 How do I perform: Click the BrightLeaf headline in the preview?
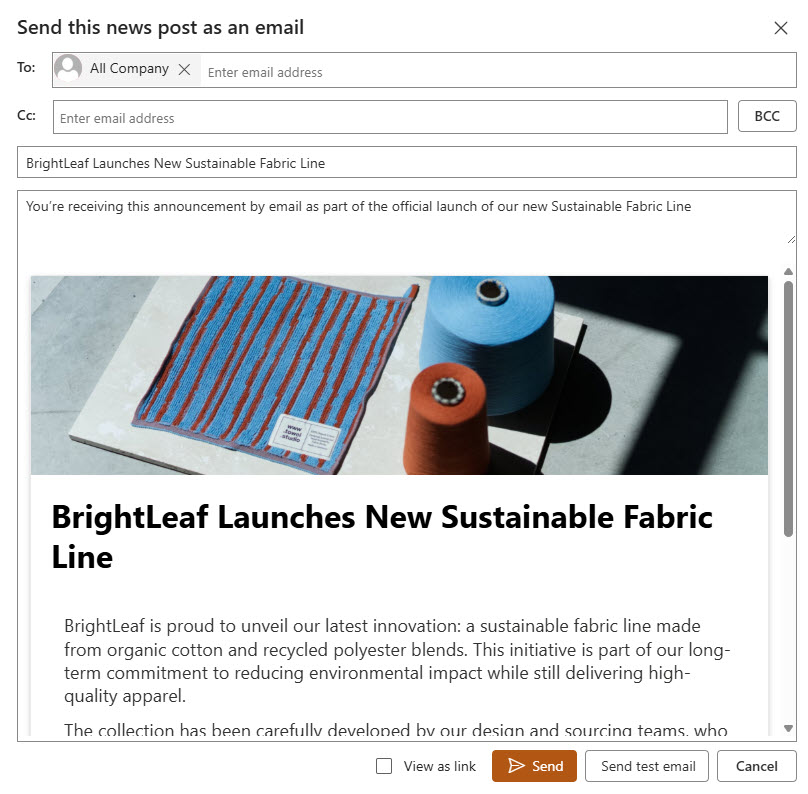[381, 536]
